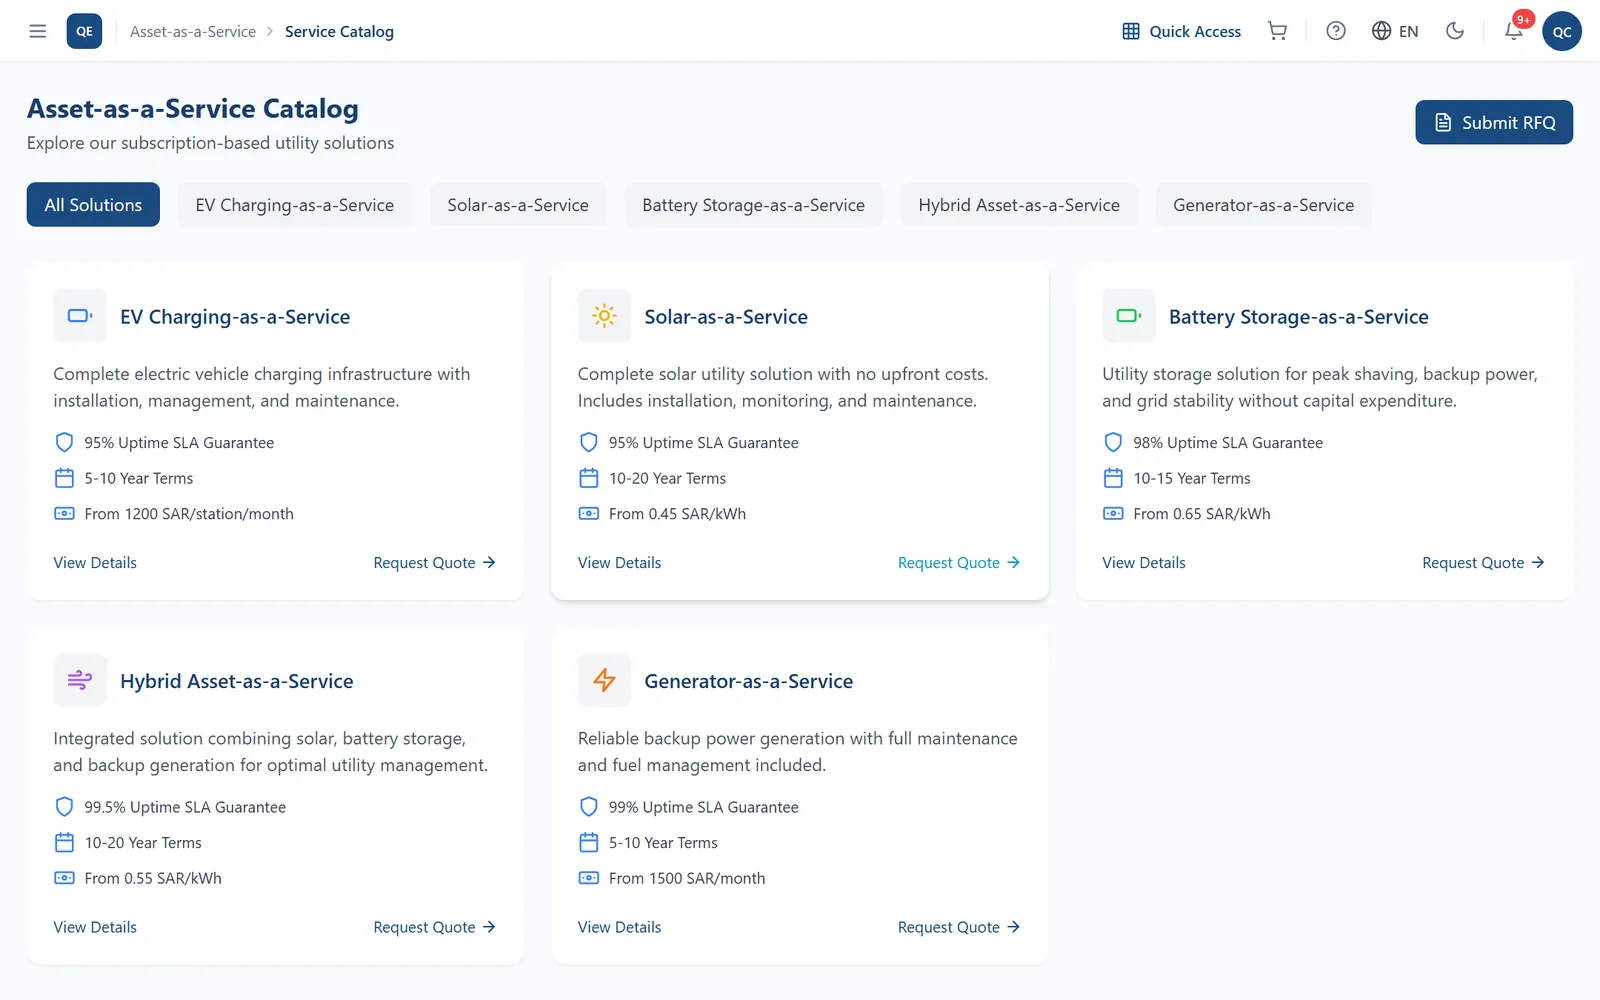1600x1000 pixels.
Task: Open the shopping cart
Action: click(x=1277, y=31)
